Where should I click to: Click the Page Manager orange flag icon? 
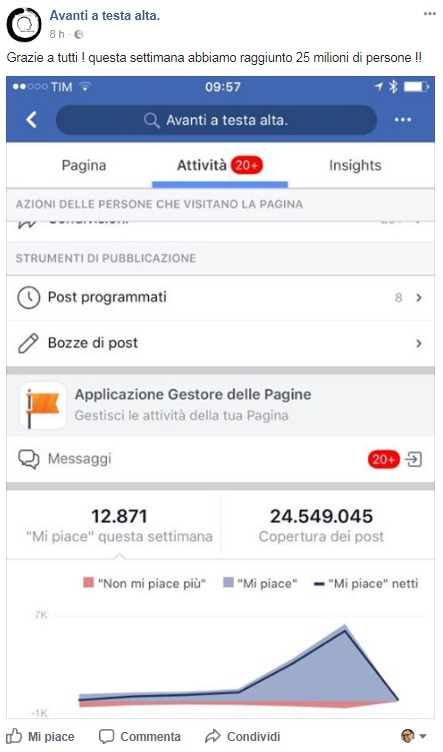tap(43, 405)
